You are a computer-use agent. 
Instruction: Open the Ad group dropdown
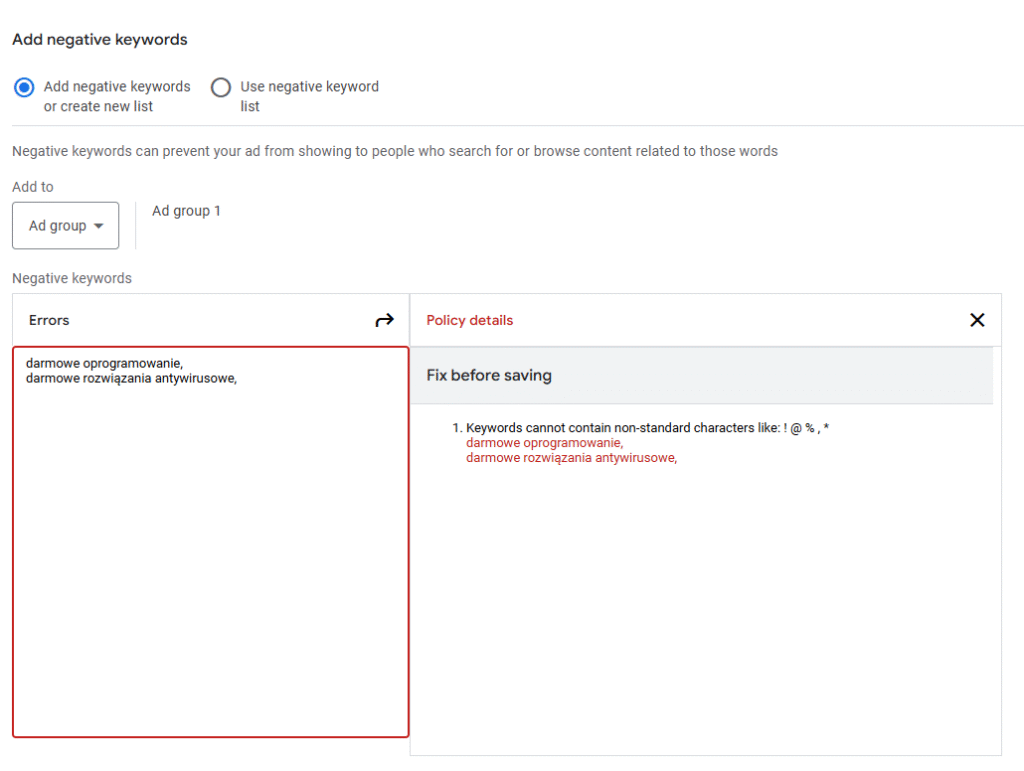coord(65,226)
